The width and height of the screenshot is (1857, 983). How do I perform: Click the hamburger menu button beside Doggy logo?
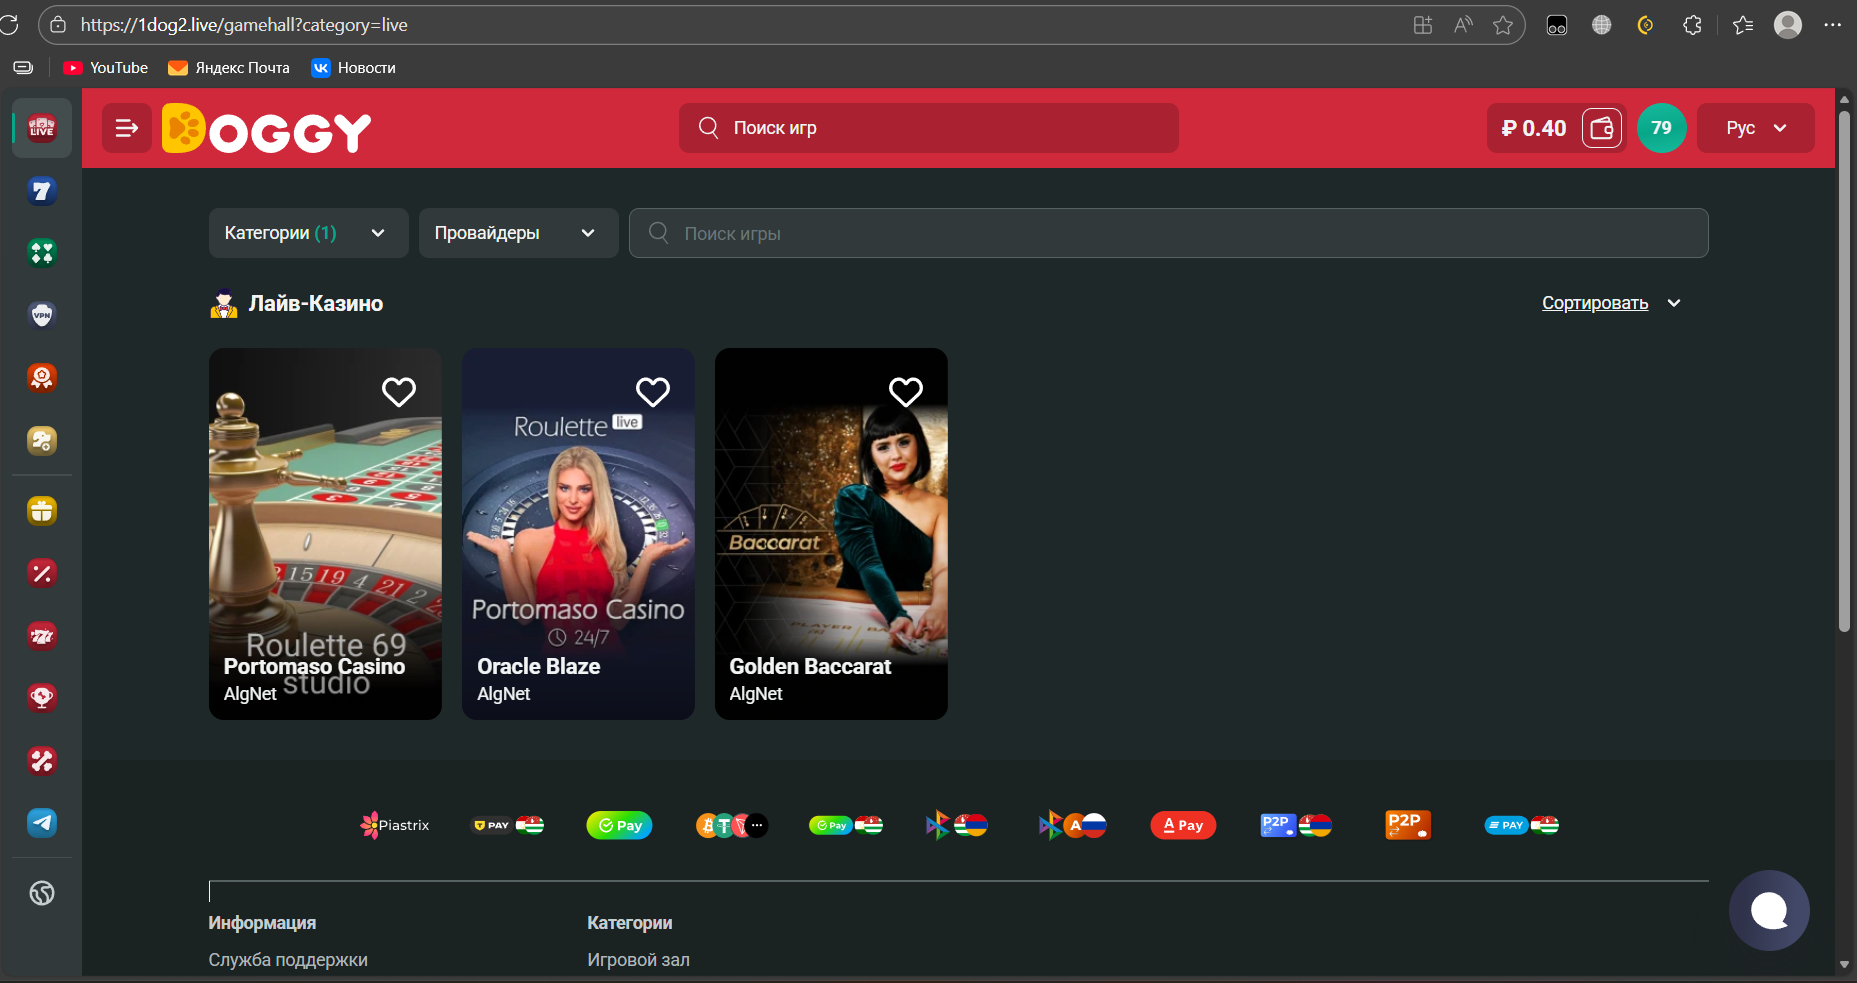pyautogui.click(x=127, y=128)
